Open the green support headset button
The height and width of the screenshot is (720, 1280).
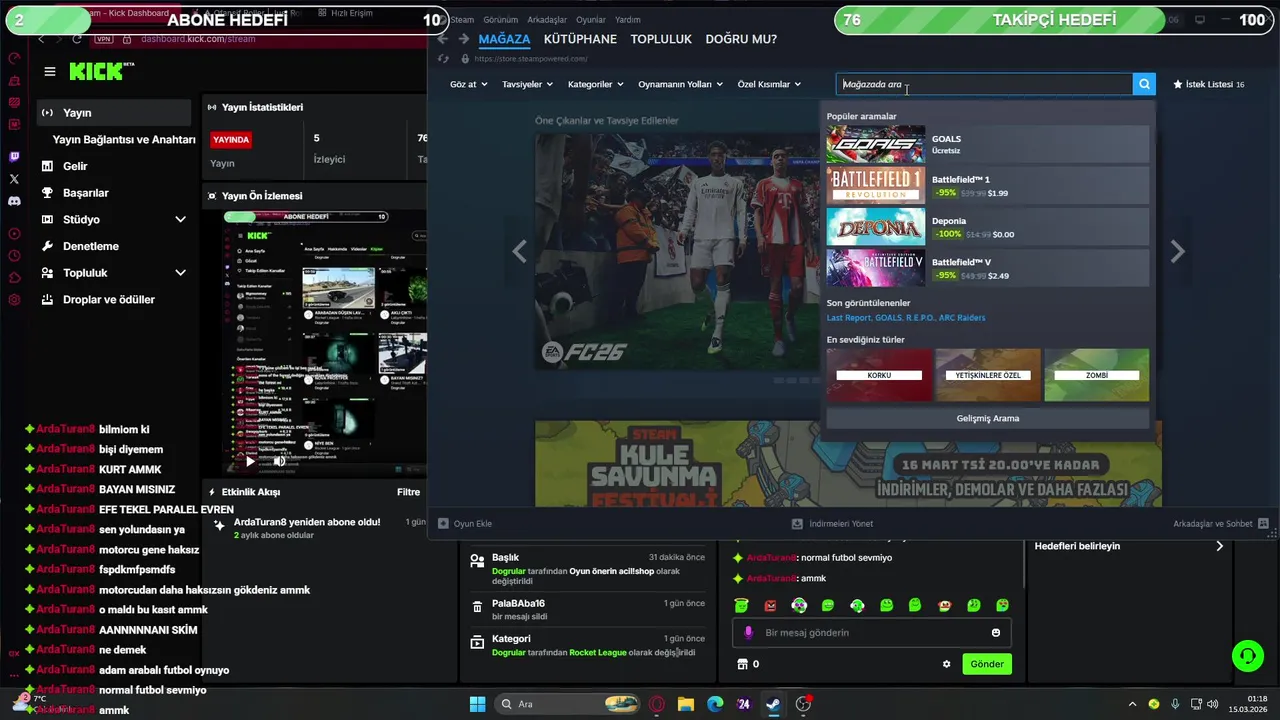click(1248, 656)
